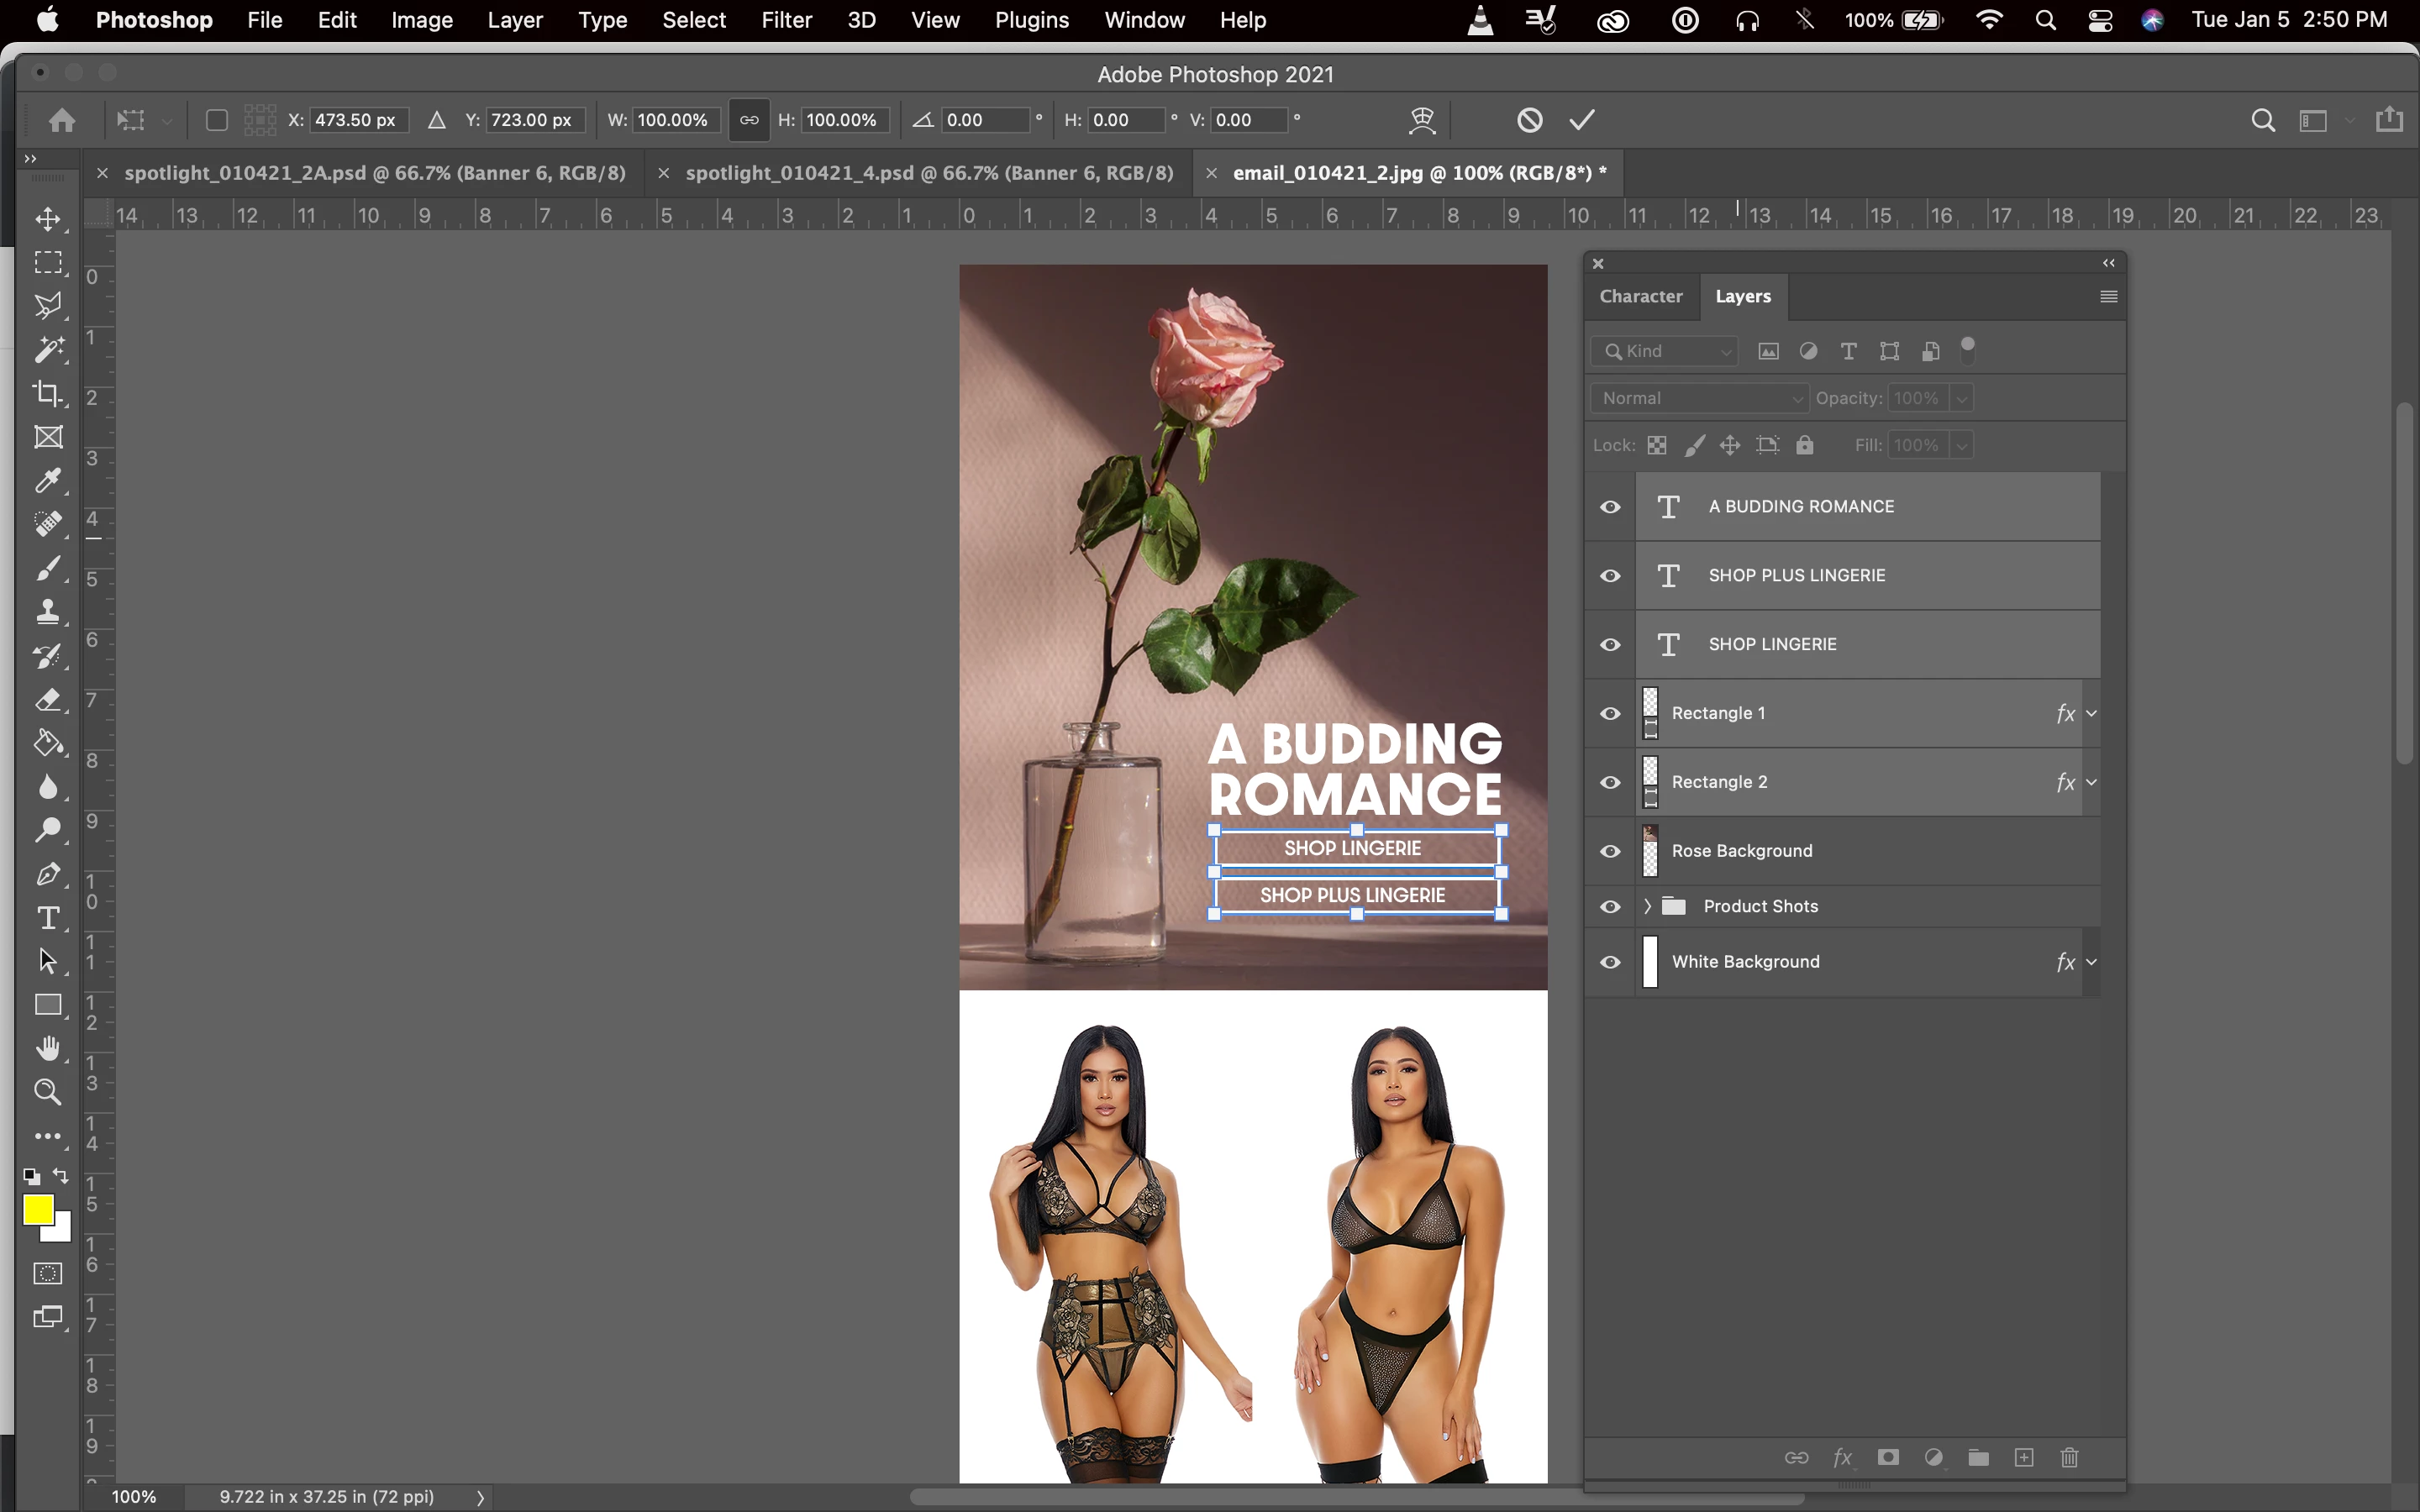
Task: Cancel transform using the circle-slash icon
Action: tap(1529, 120)
